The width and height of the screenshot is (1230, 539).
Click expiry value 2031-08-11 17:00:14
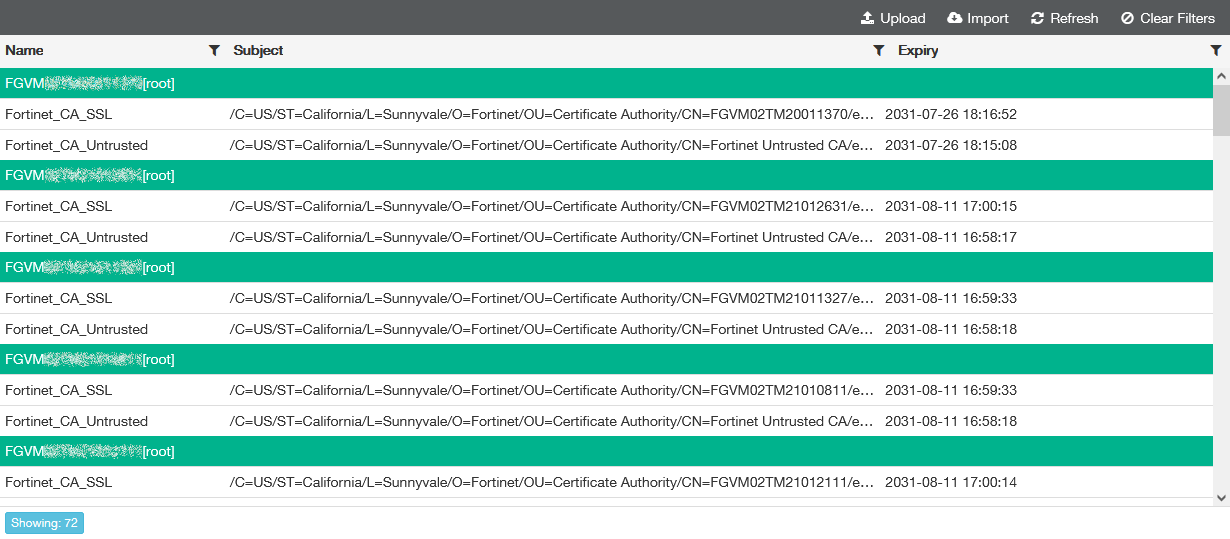tap(951, 482)
